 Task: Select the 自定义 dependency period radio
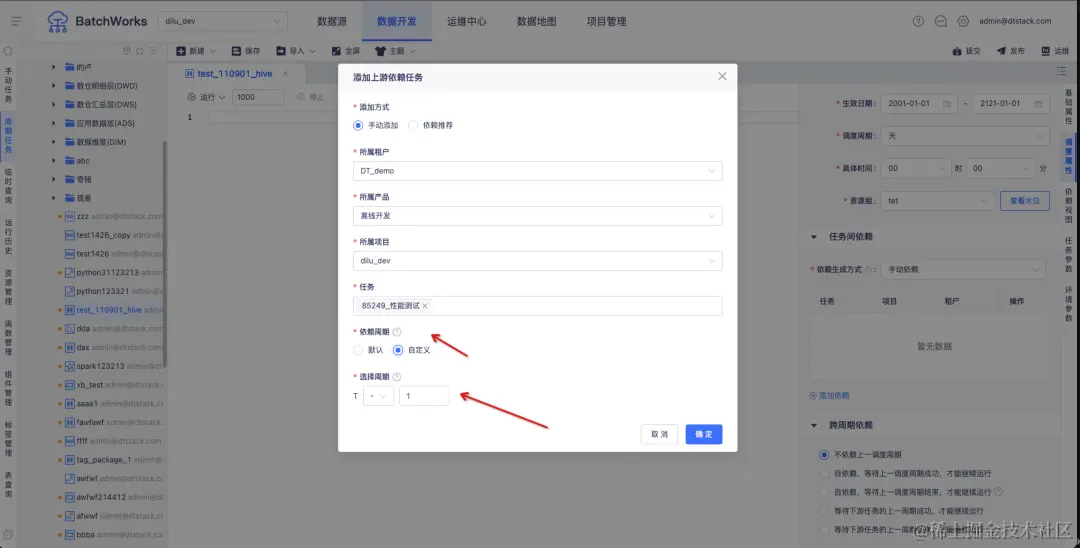[x=397, y=350]
